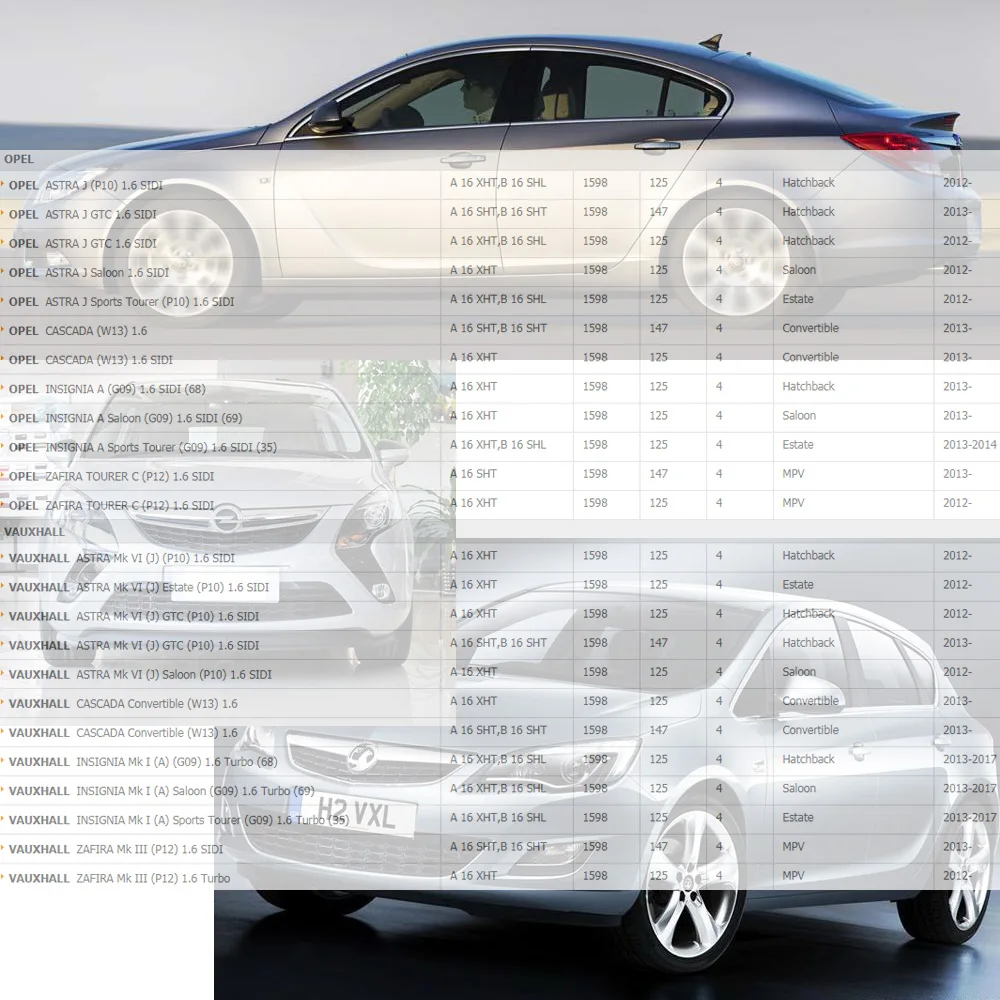The image size is (1000, 1000).
Task: Click 2012- in VAUXHALL ASTRA Saloon (P10) row
Action: [x=957, y=672]
